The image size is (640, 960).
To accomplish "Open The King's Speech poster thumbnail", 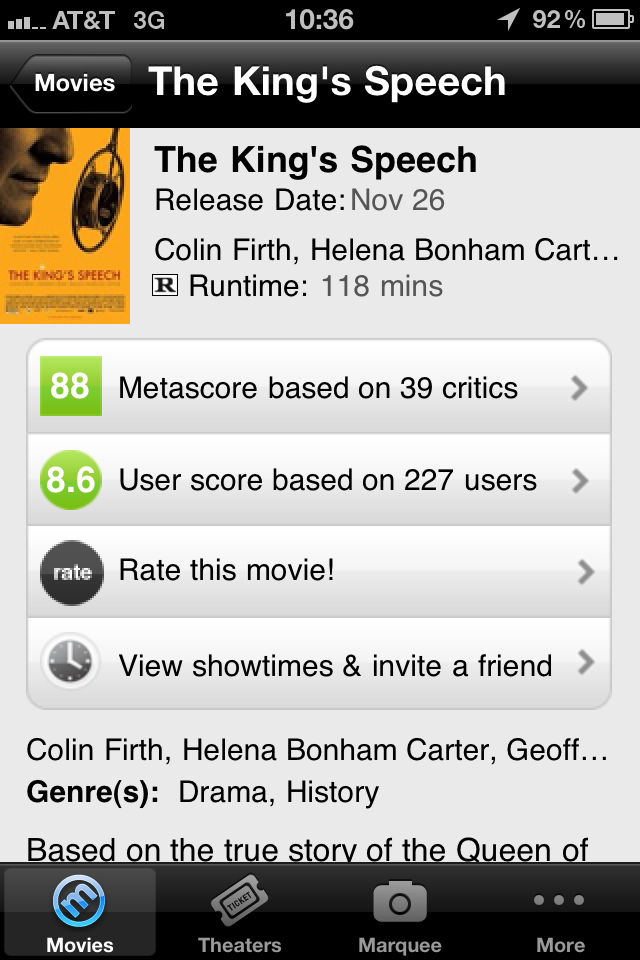I will (65, 226).
